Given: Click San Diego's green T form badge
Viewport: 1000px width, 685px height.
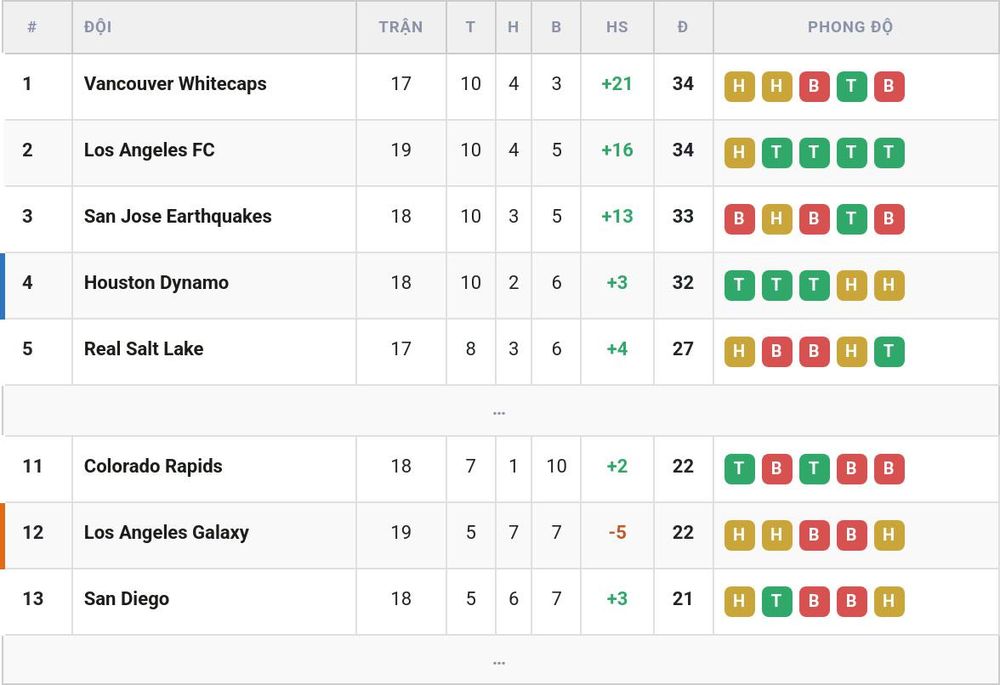Looking at the screenshot, I should (777, 601).
